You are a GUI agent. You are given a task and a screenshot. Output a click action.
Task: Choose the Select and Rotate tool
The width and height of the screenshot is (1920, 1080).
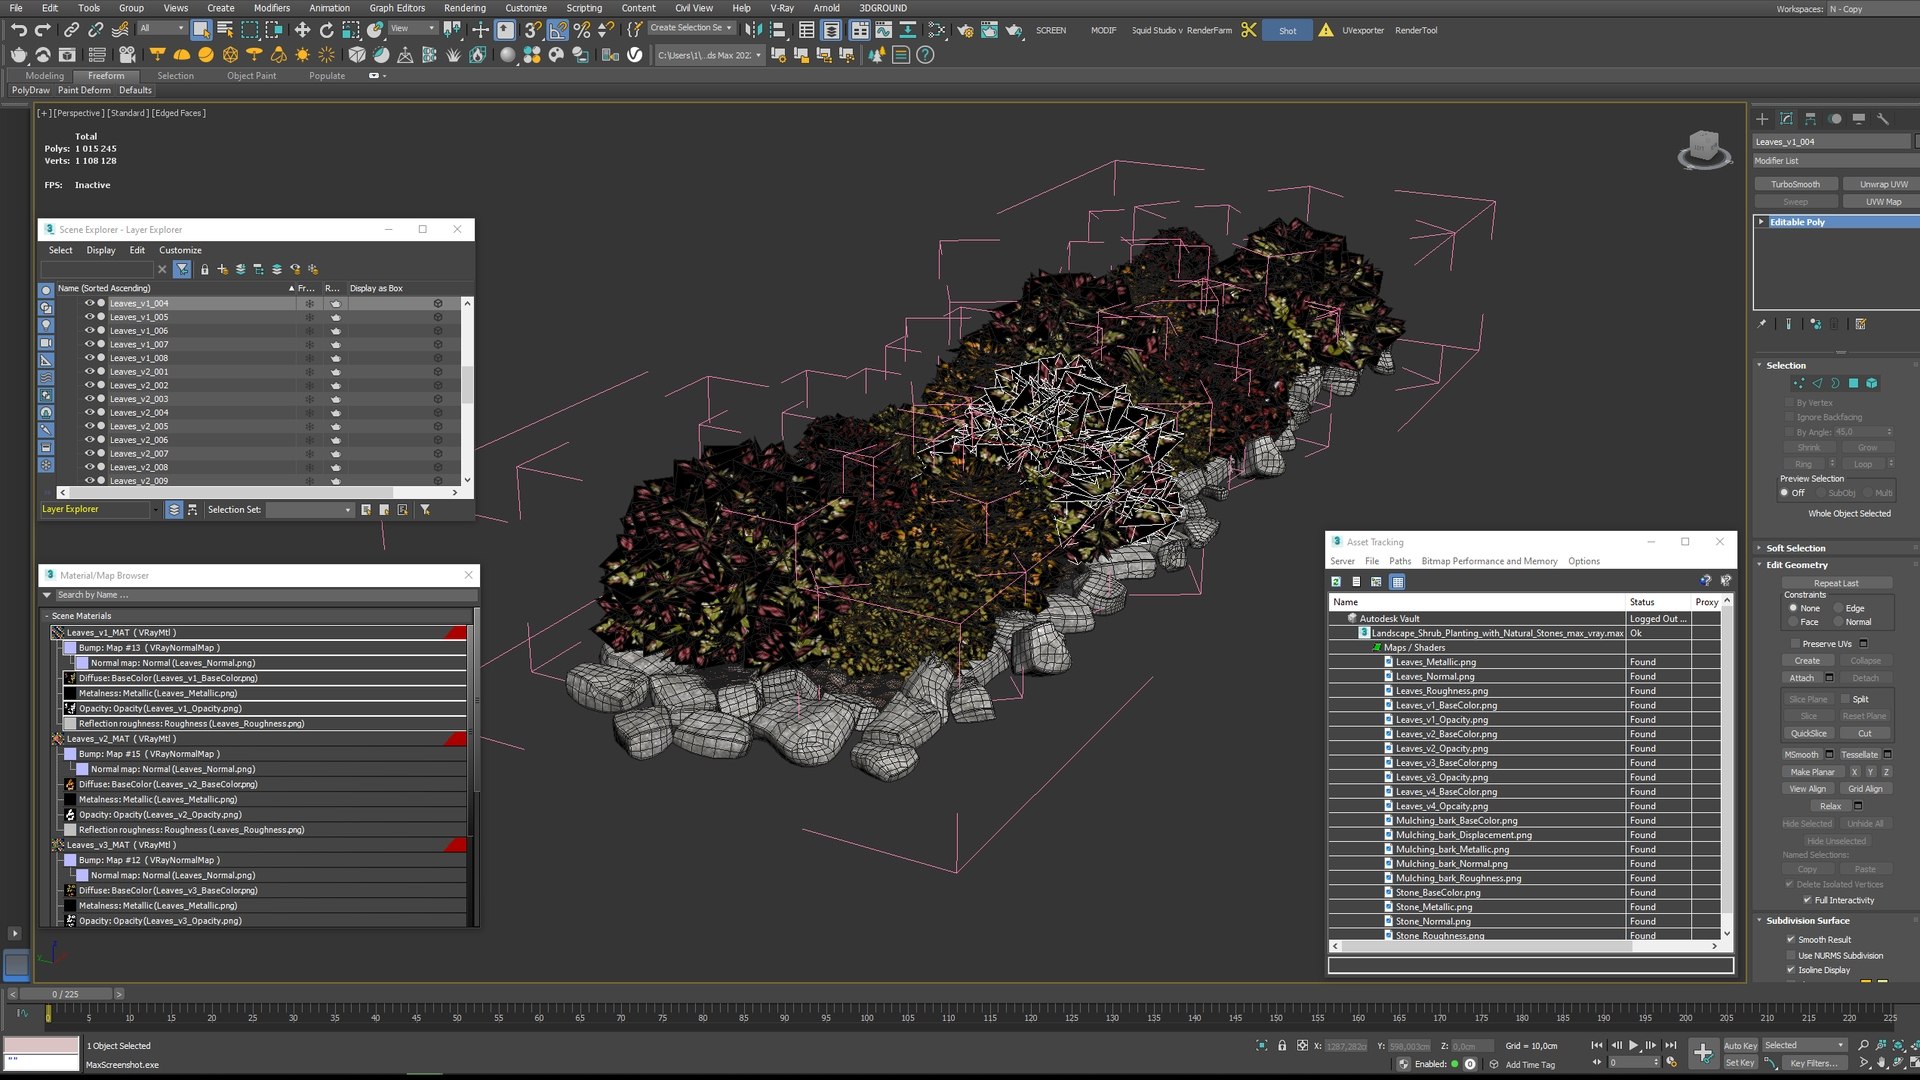[326, 30]
